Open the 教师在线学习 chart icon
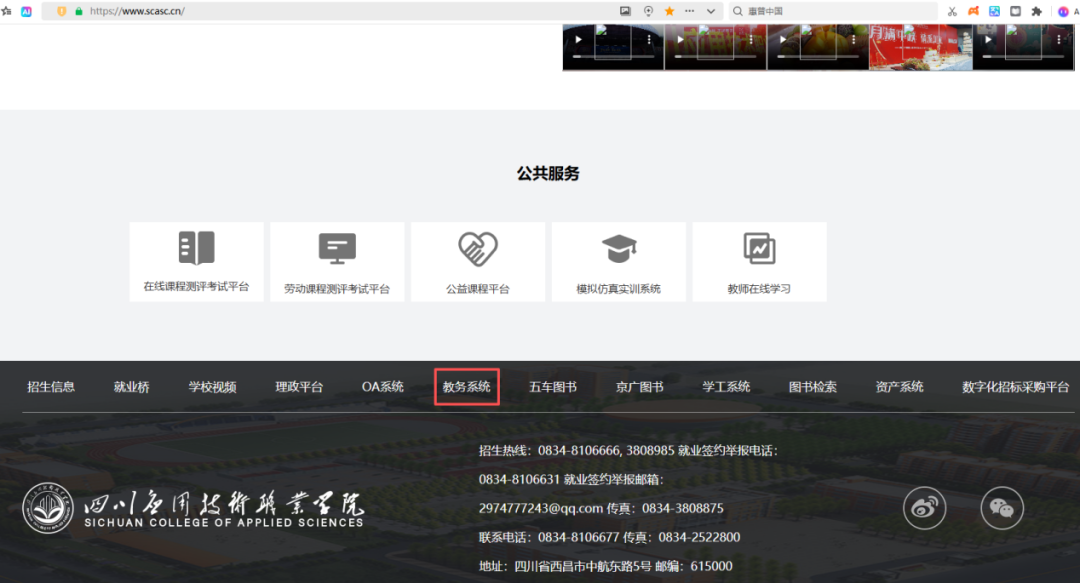 (x=759, y=248)
